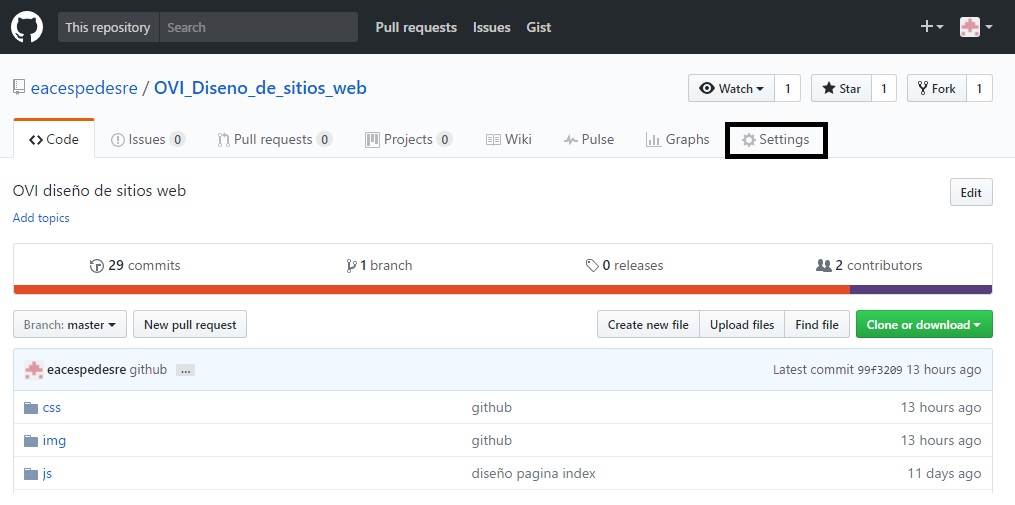Switch to the repository Issues tab
1015x505 pixels.
pos(148,139)
